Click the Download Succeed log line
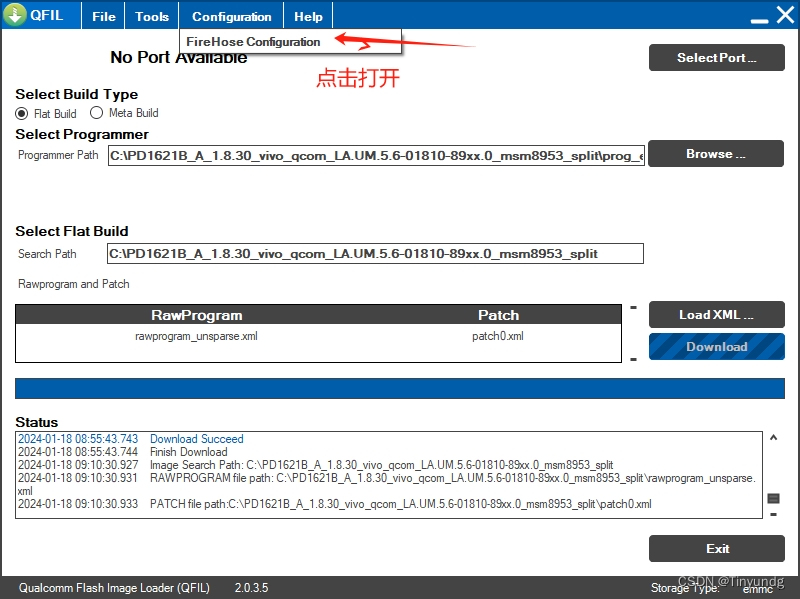 [x=196, y=439]
